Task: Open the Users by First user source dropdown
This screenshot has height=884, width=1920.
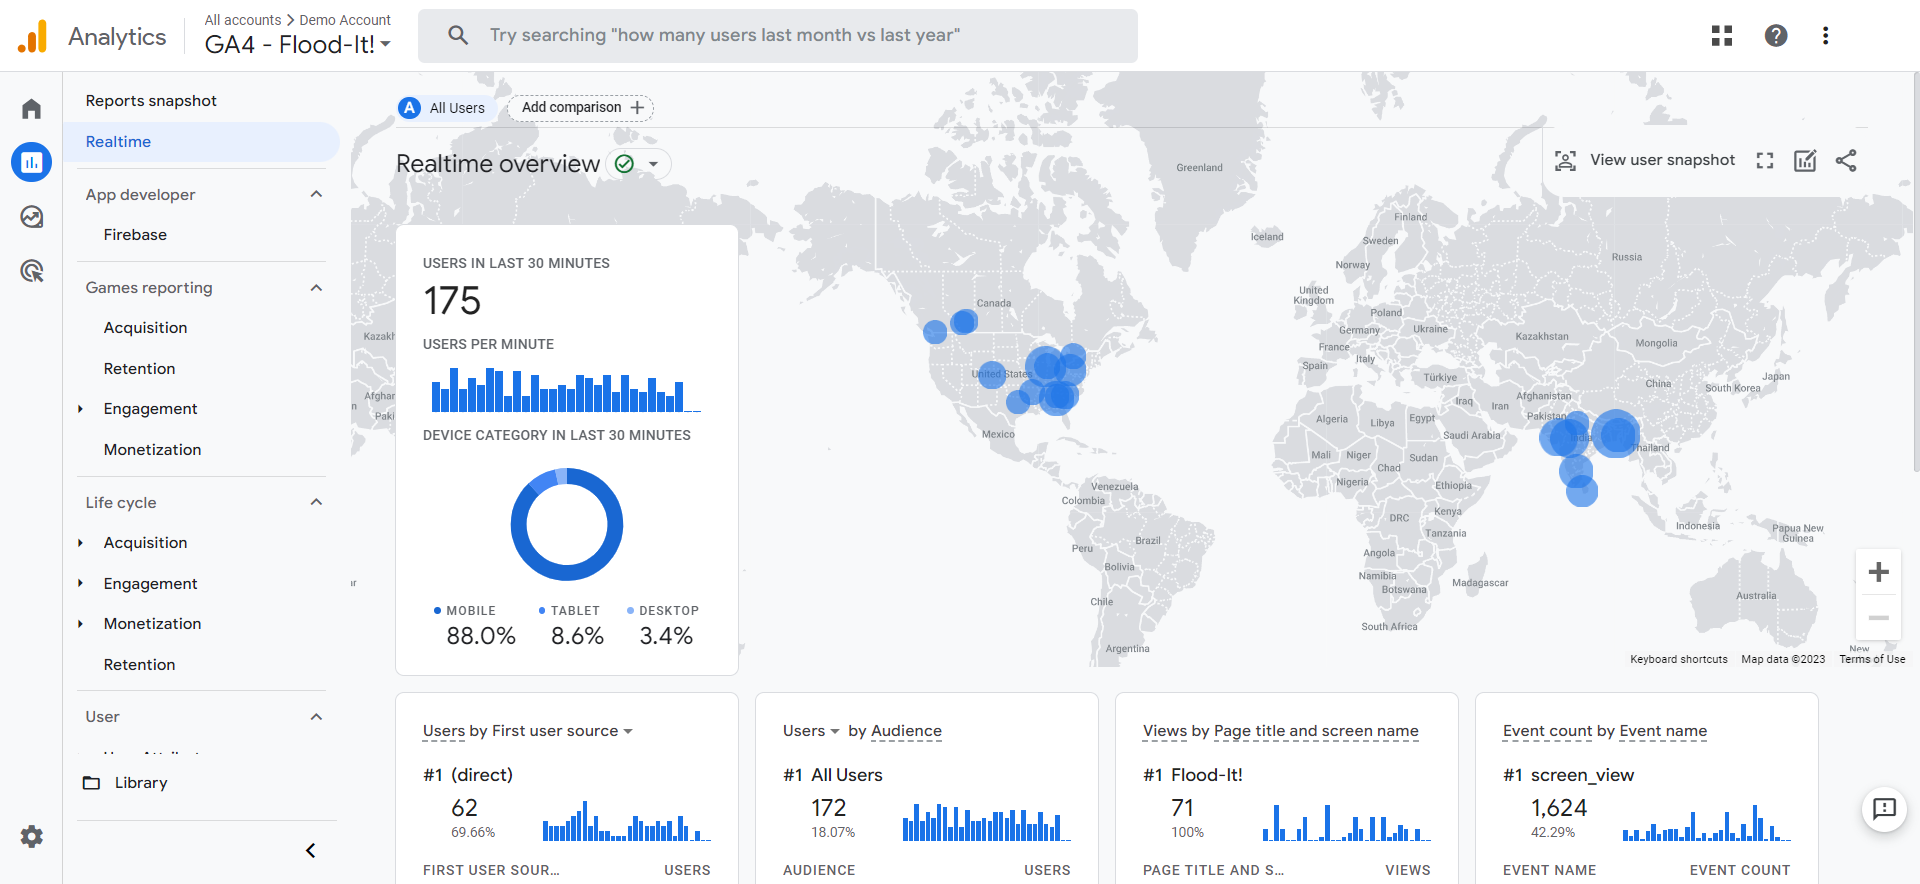Action: [x=527, y=731]
